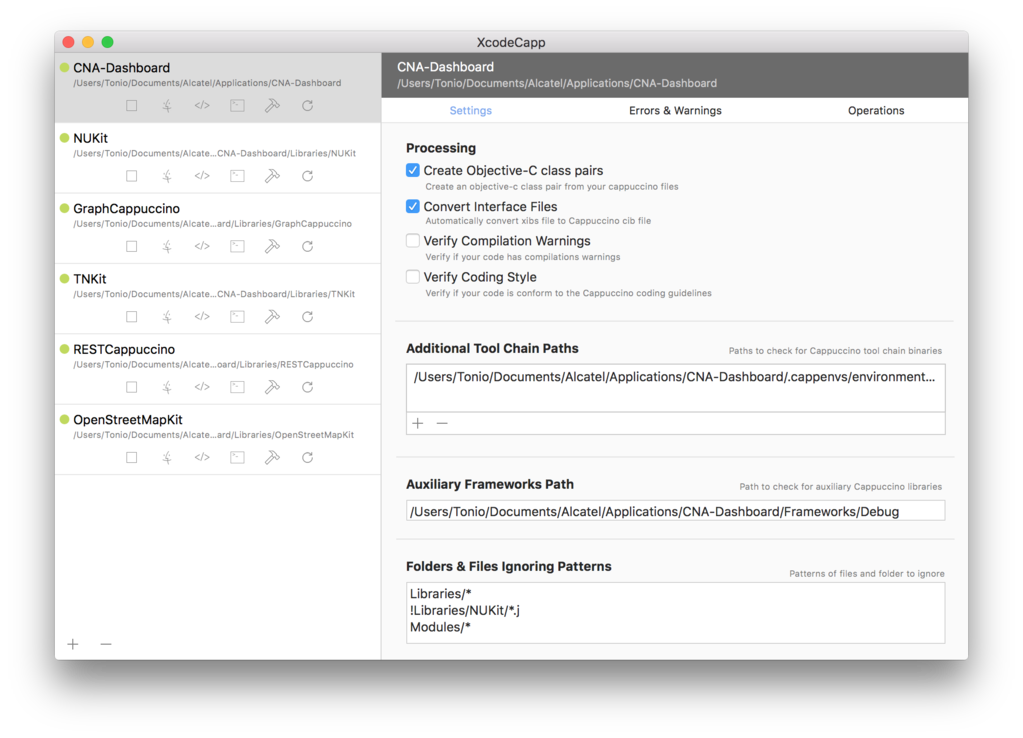This screenshot has height=738, width=1023.
Task: Enable Verify Coding Style checkbox
Action: (412, 277)
